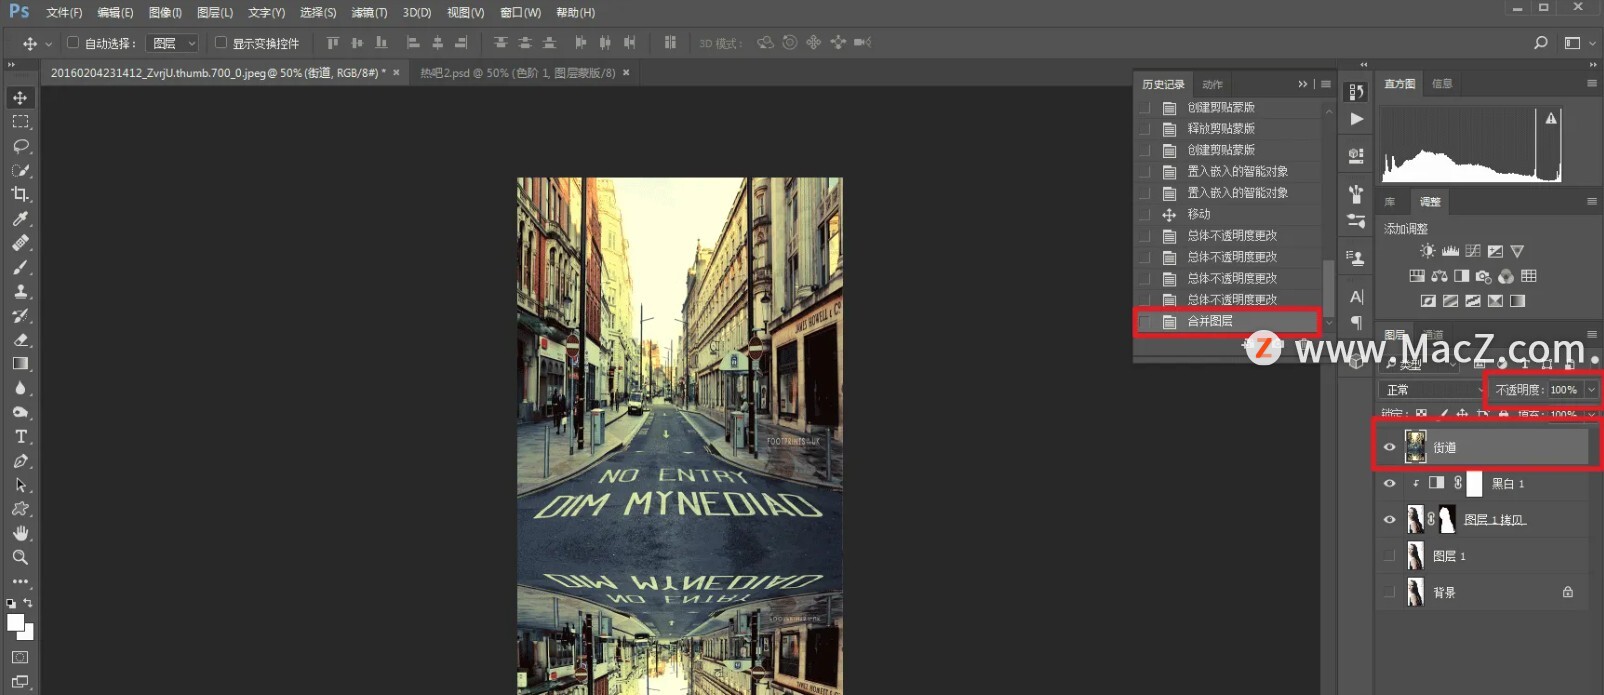Add a Curves adjustment
1604x695 pixels.
[x=1473, y=251]
